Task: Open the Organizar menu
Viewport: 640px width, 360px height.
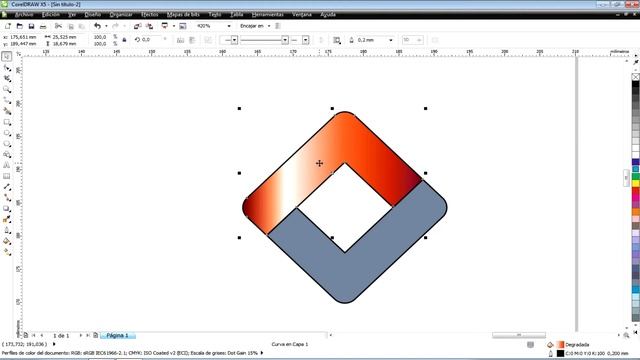Action: tap(121, 14)
